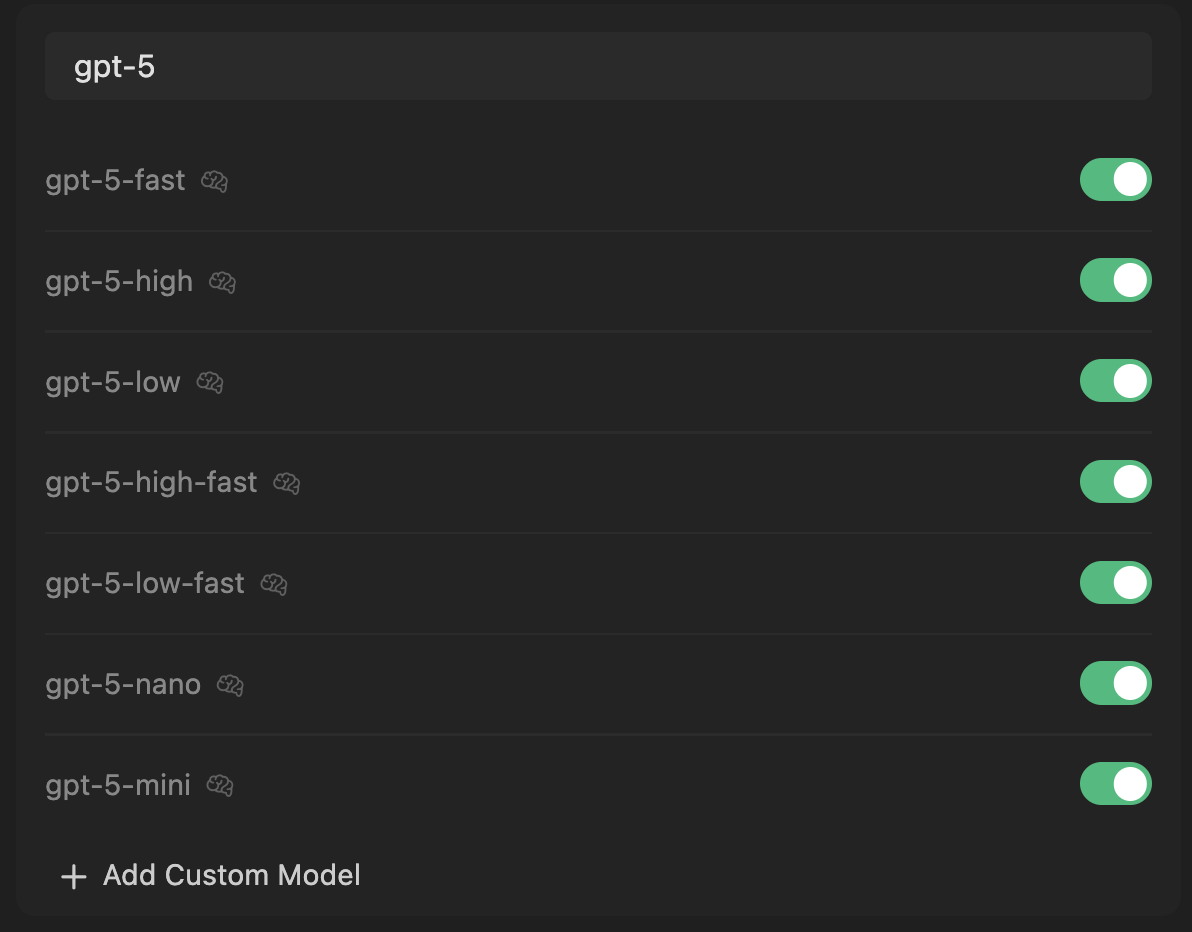Switch off the gpt-5-low-fast model
The width and height of the screenshot is (1192, 932).
pyautogui.click(x=1115, y=583)
